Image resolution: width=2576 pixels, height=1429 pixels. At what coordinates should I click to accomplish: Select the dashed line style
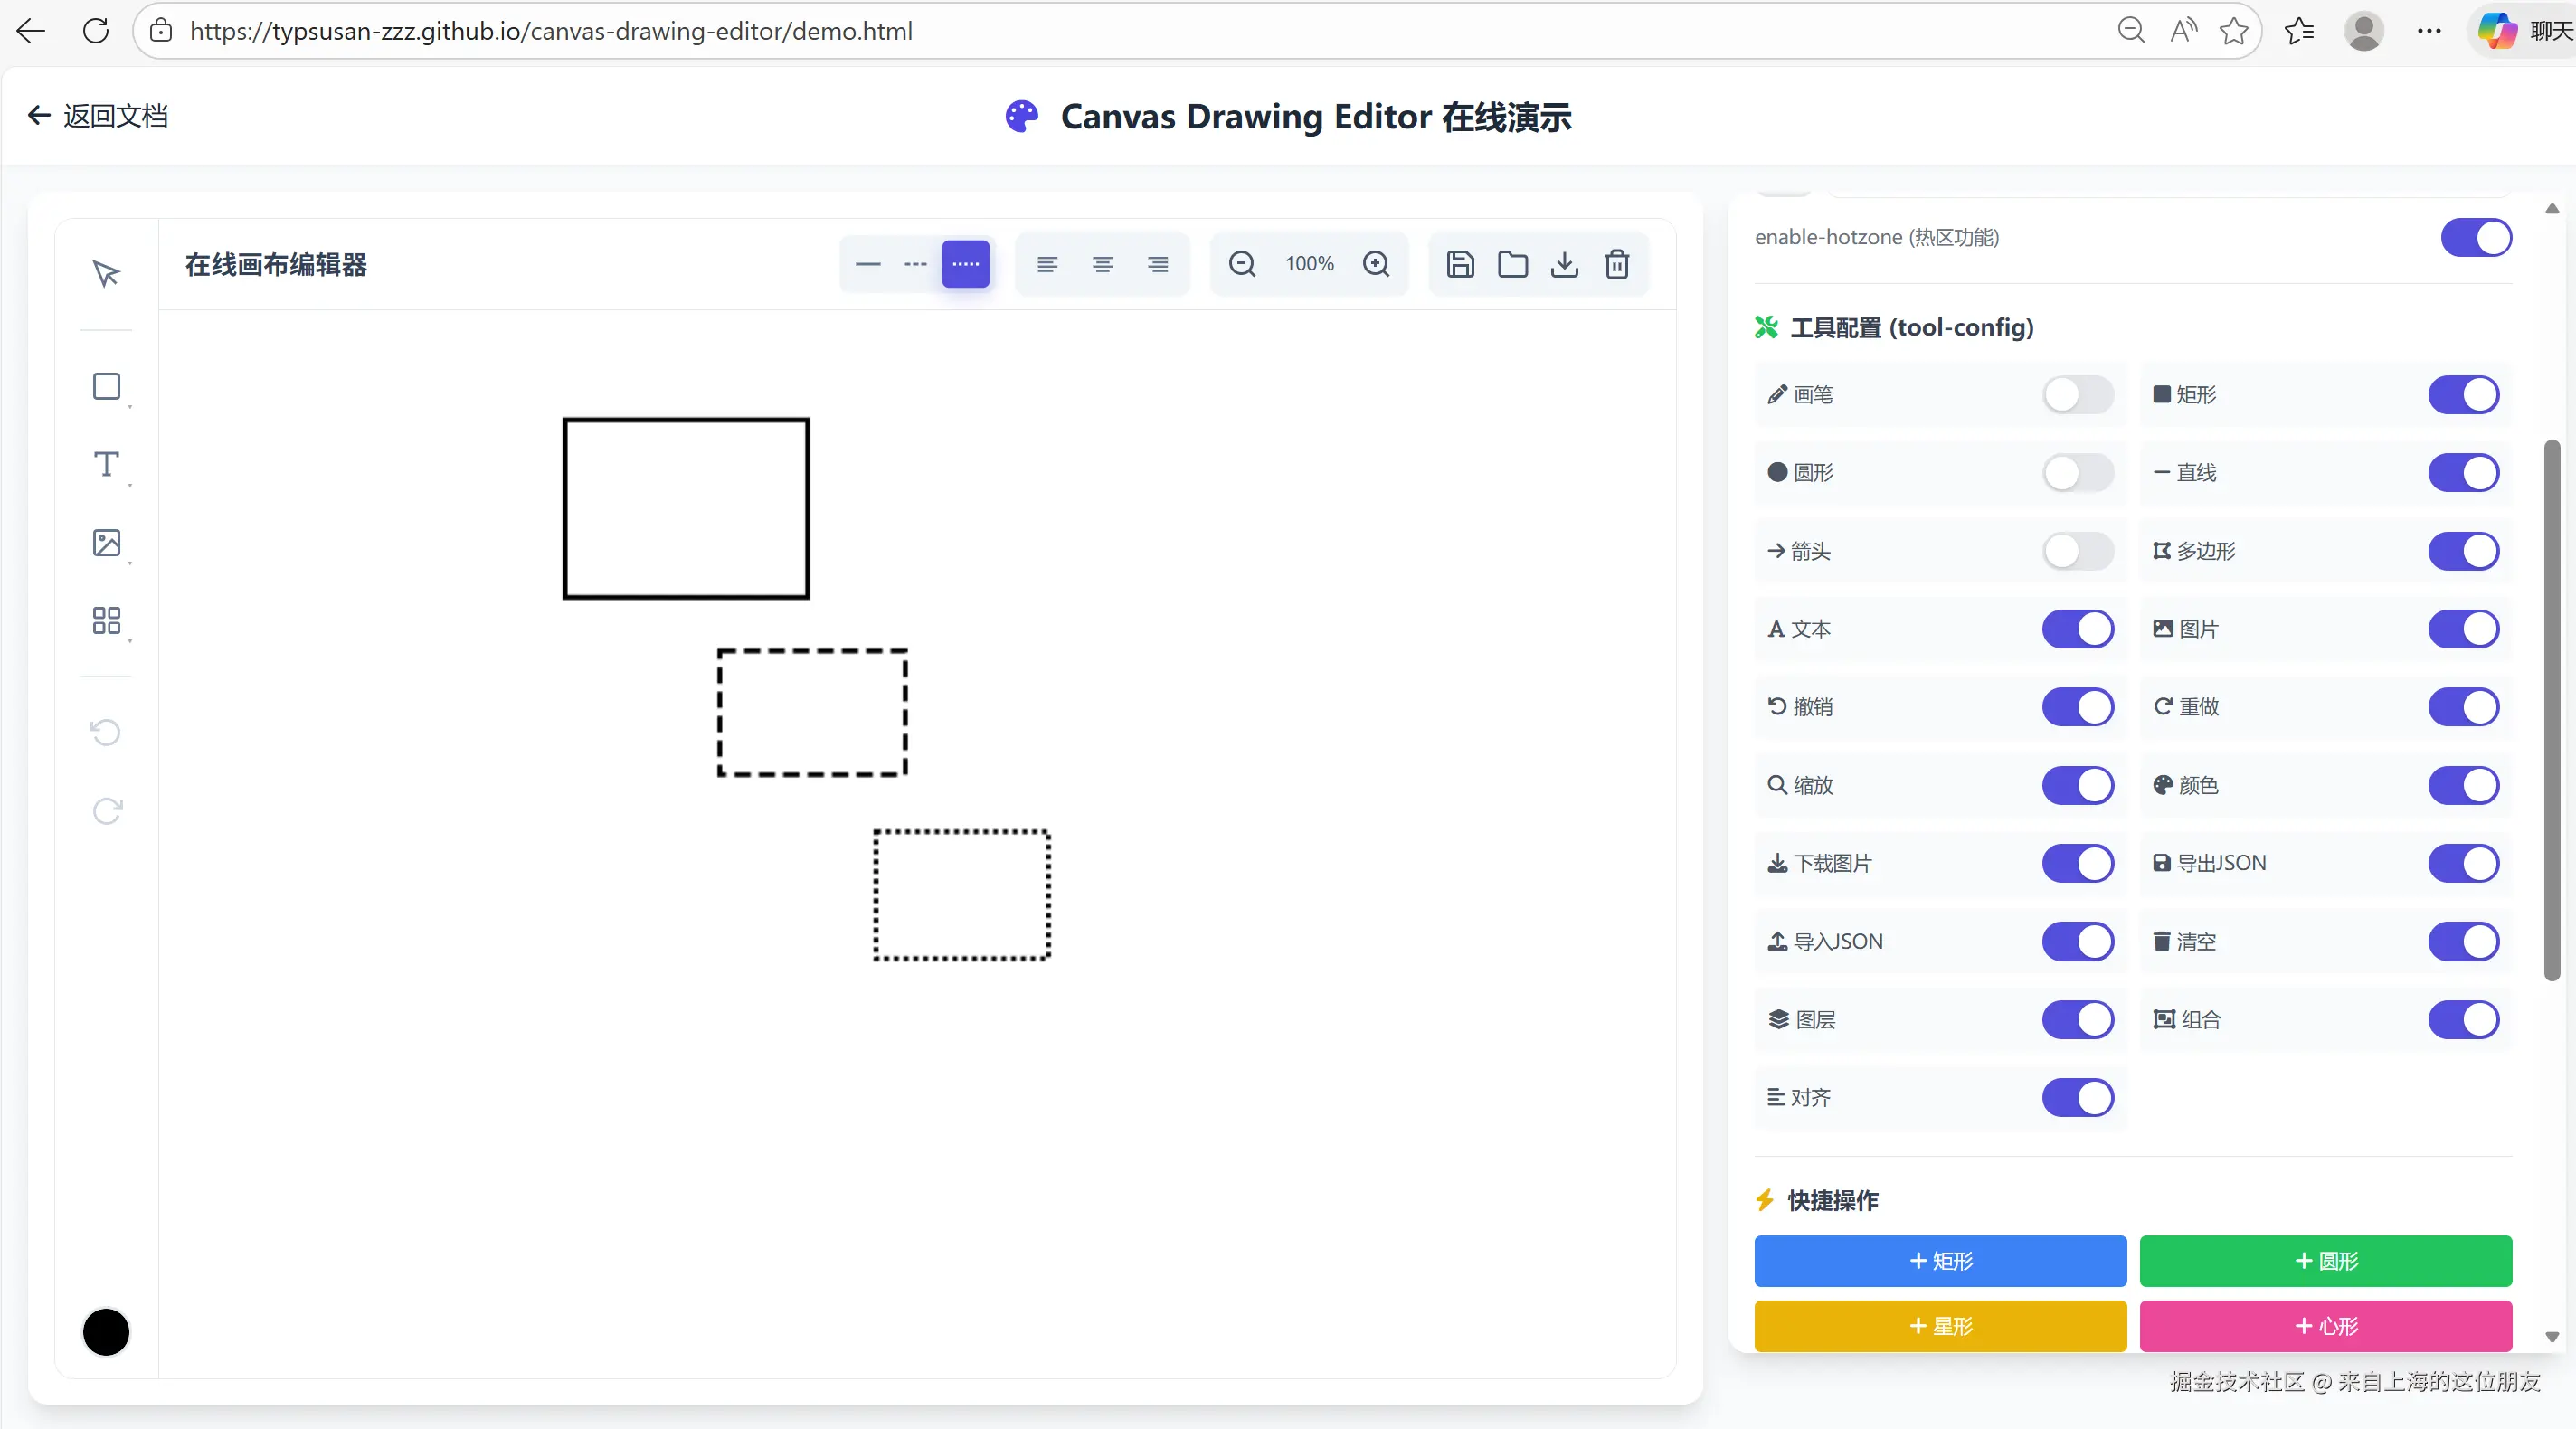(x=915, y=264)
